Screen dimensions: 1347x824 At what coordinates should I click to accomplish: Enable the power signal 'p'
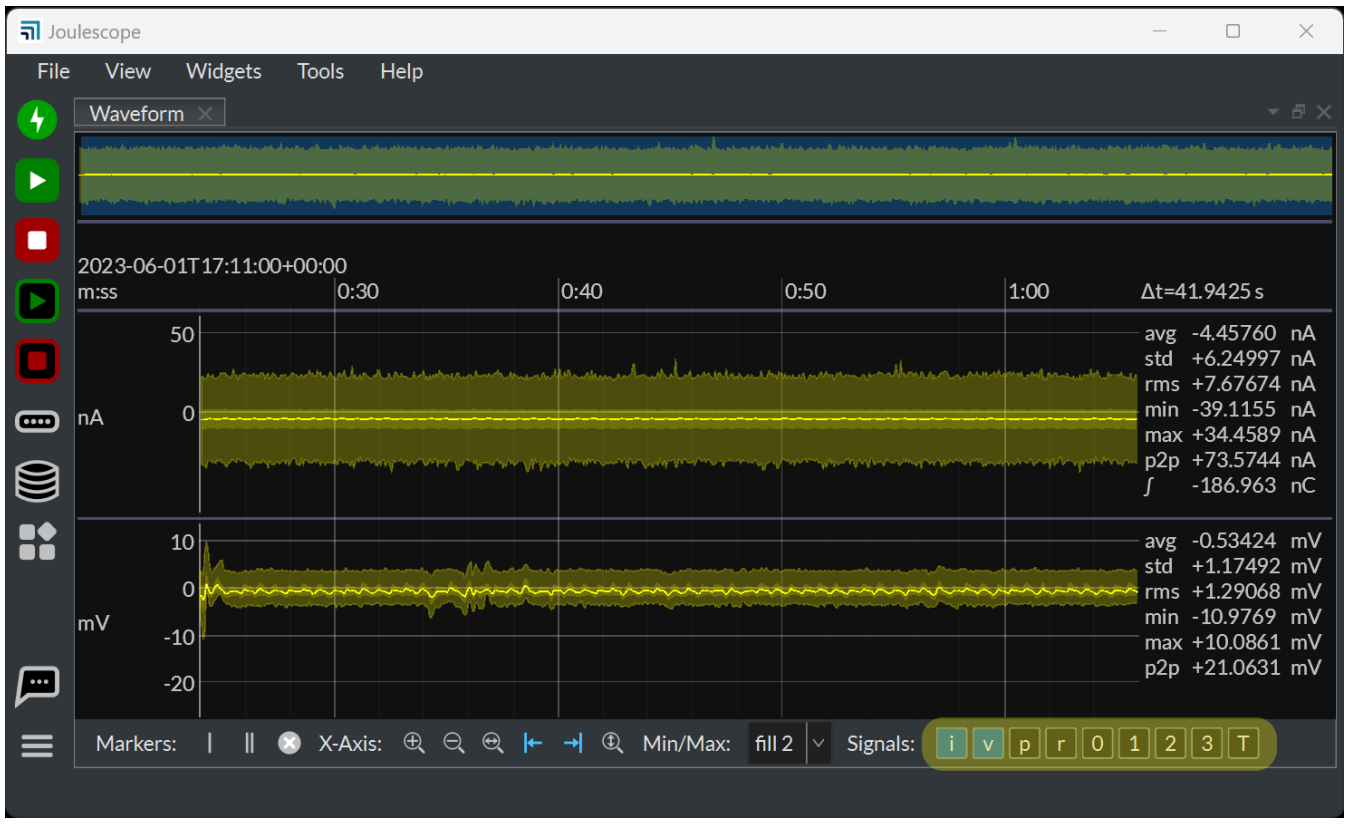(1024, 744)
